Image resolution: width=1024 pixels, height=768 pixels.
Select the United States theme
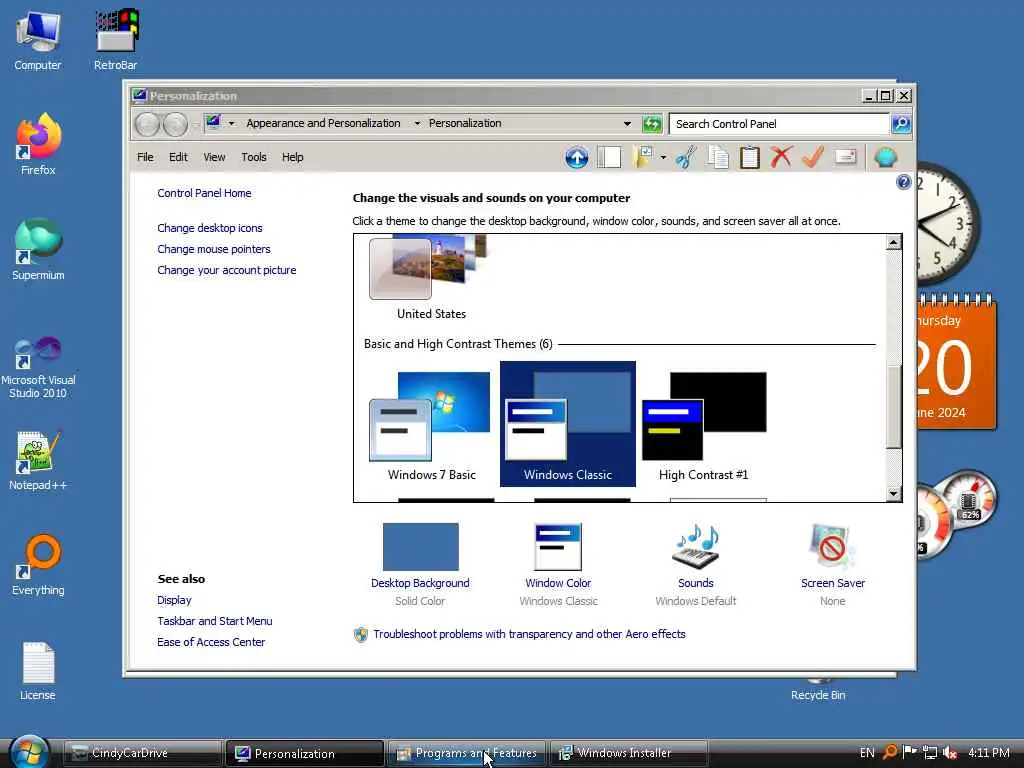431,280
